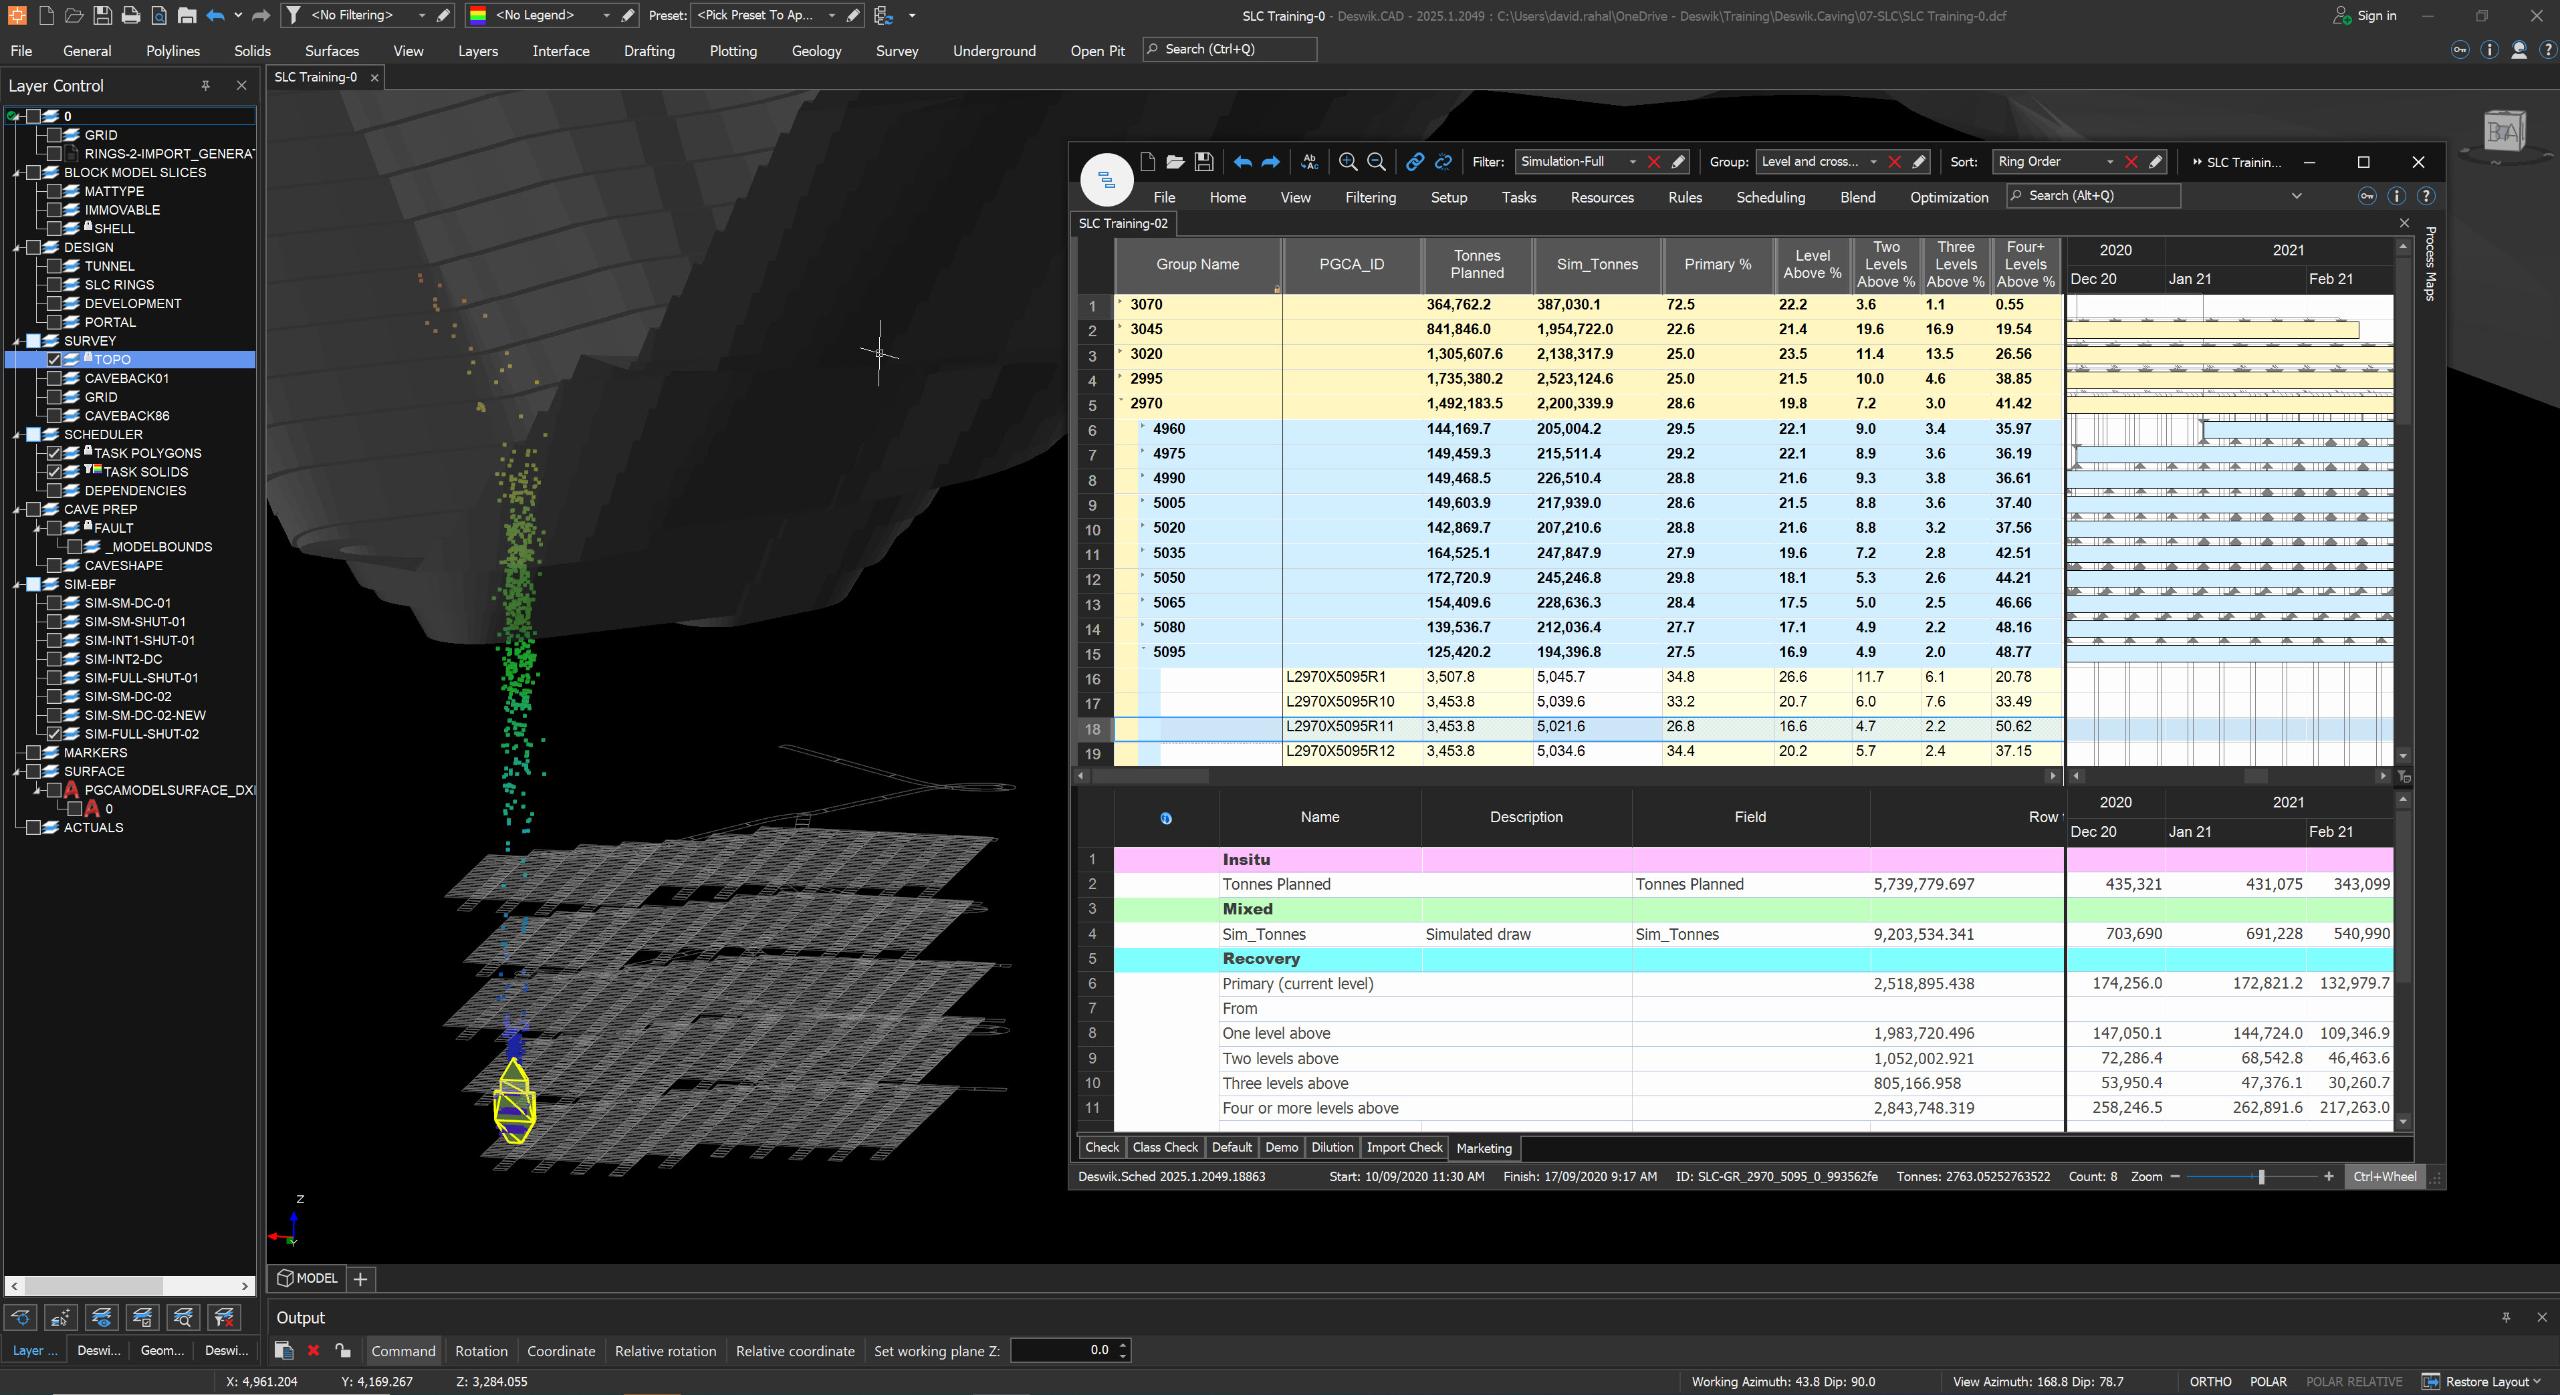This screenshot has height=1395, width=2560.
Task: Check the SLC RINGS layer checkbox
Action: click(55, 285)
